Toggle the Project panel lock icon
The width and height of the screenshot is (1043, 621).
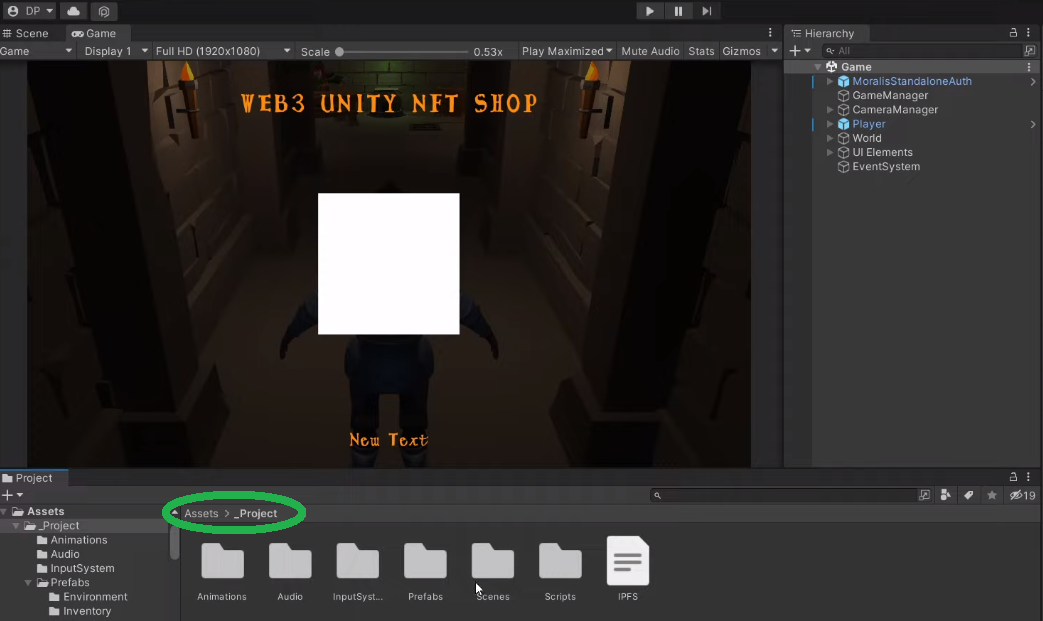pyautogui.click(x=1013, y=477)
